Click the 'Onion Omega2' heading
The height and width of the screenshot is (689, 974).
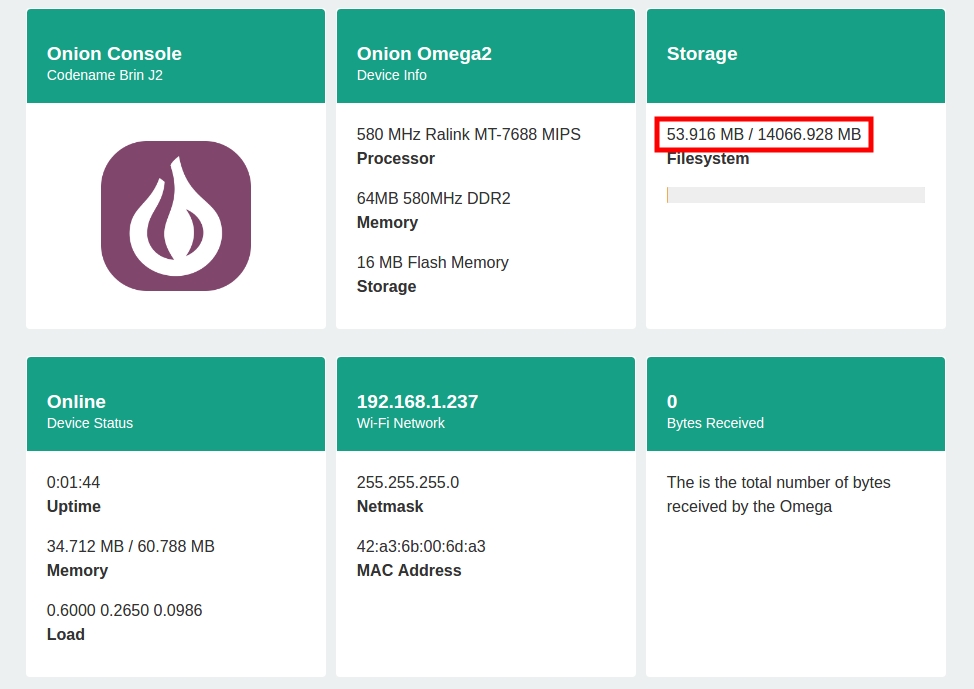point(424,53)
